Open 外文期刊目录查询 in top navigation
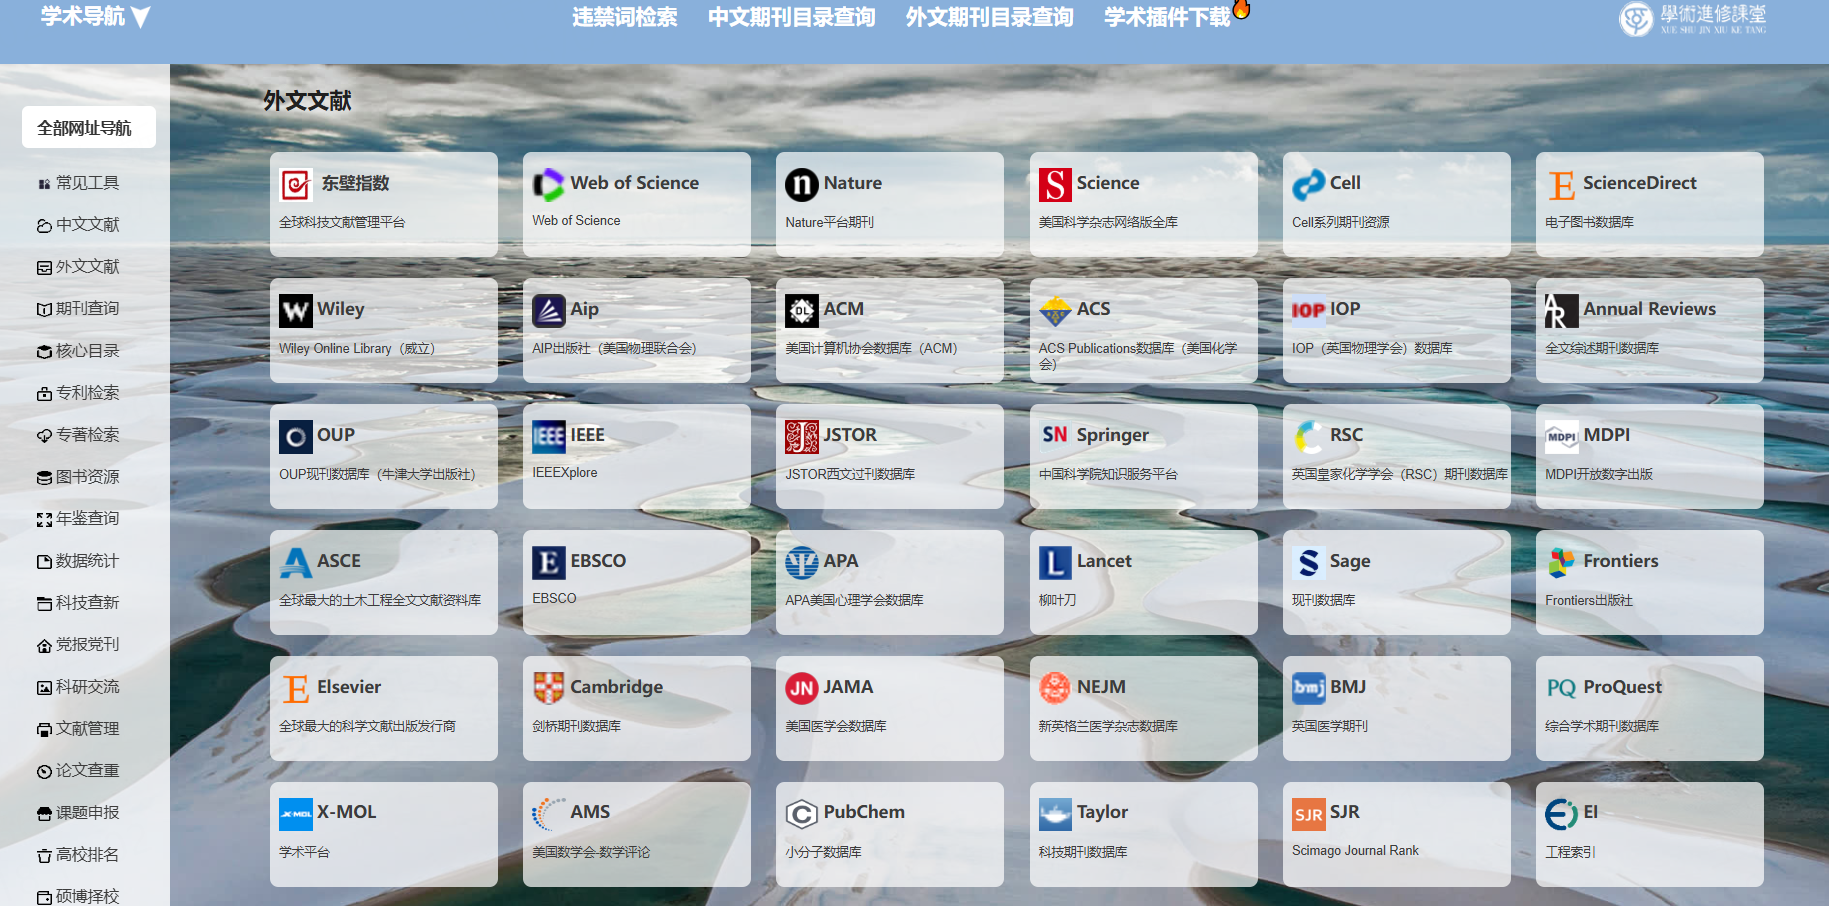This screenshot has height=906, width=1829. (990, 17)
